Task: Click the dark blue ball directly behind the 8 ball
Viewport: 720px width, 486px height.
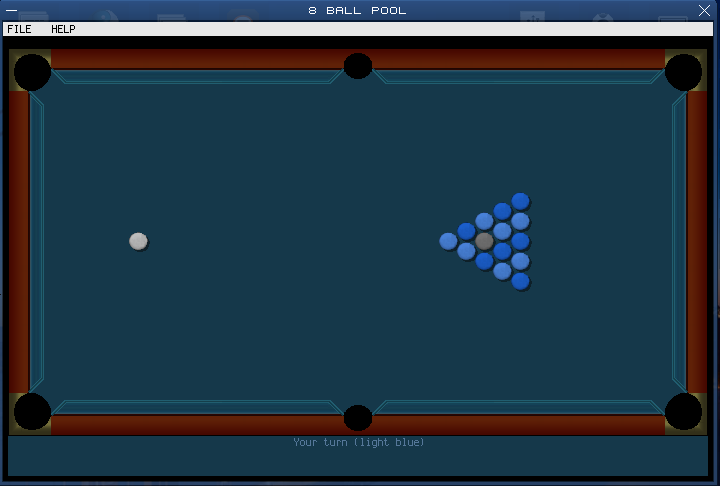Action: click(x=502, y=251)
